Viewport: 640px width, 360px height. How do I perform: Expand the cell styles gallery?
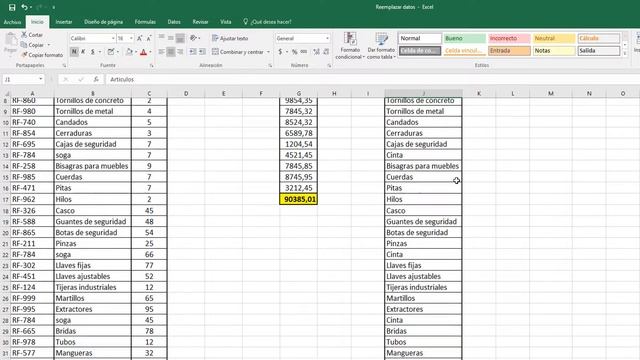click(625, 53)
